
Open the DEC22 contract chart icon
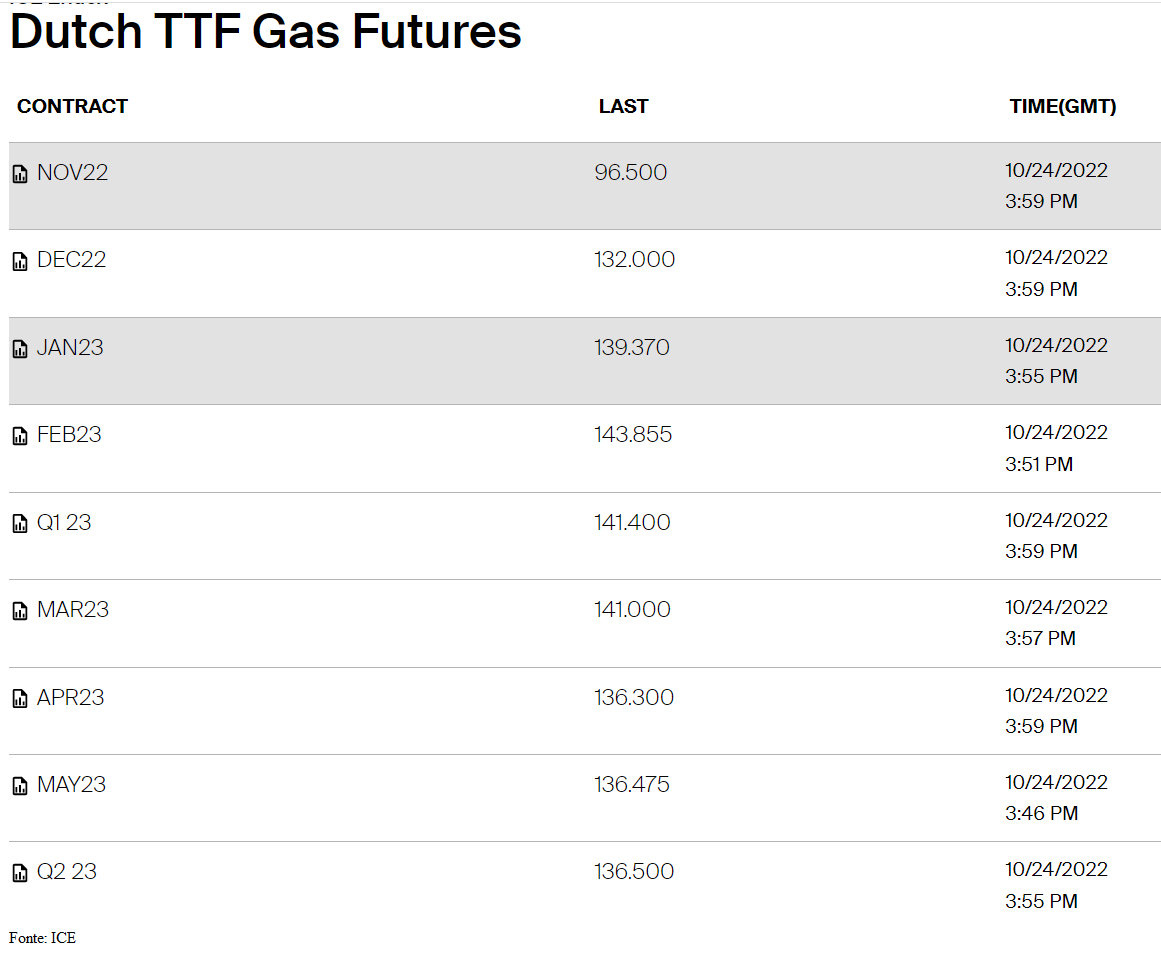[x=20, y=261]
